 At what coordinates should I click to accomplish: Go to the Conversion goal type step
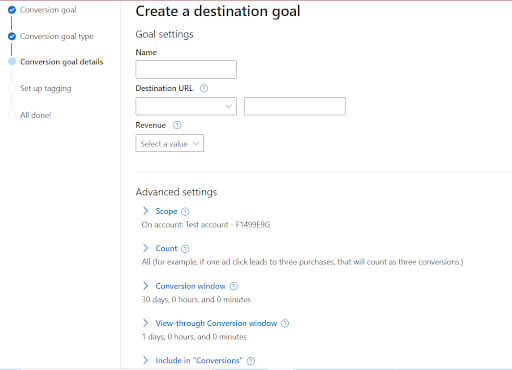click(x=57, y=36)
